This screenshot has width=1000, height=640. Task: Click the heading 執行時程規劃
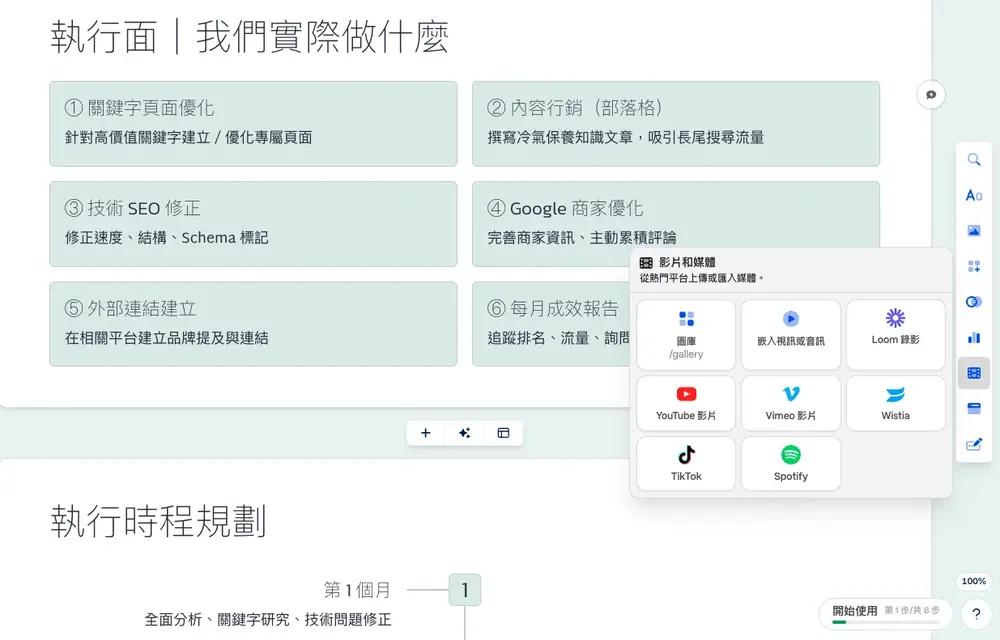pos(158,521)
